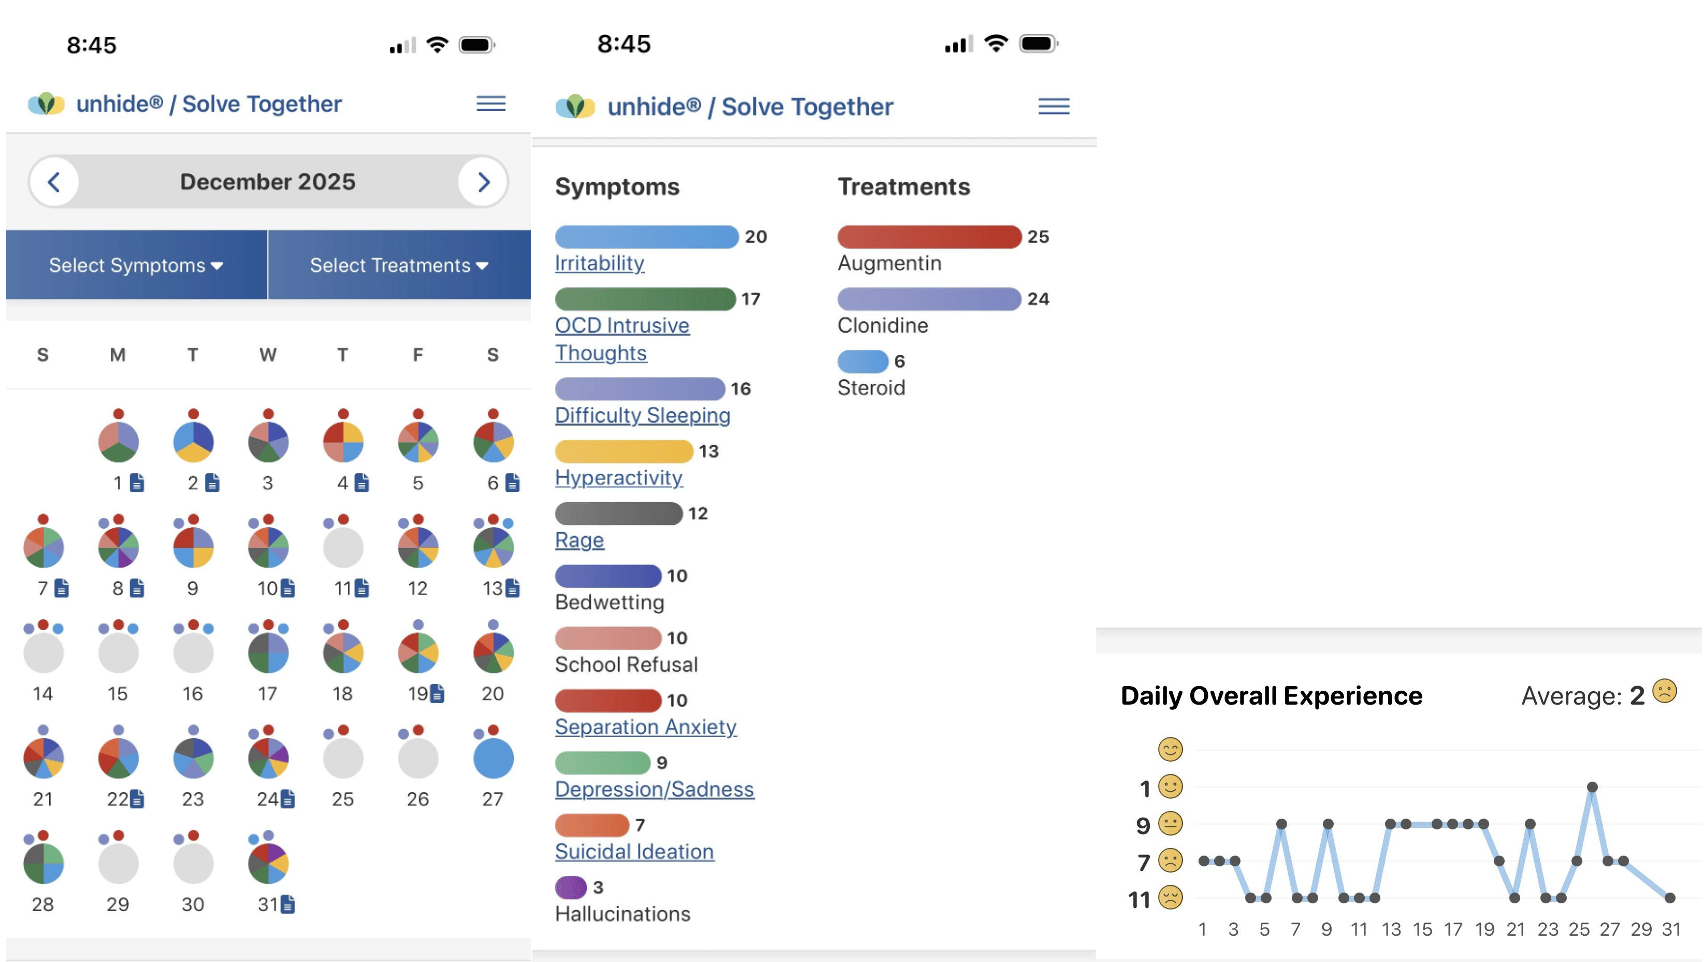Open the note icon for December 31
This screenshot has height=962, width=1704.
point(288,904)
